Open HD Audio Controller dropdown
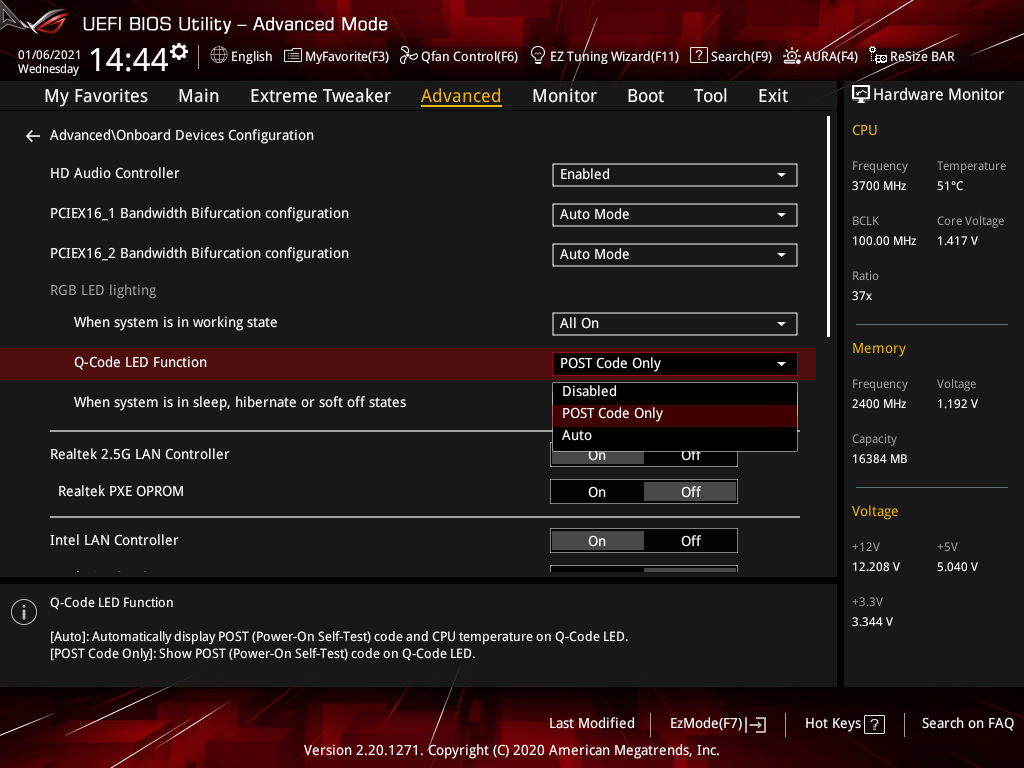 click(675, 175)
